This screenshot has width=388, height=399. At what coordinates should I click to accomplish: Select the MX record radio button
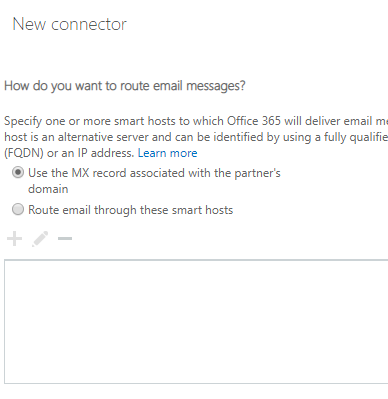[x=18, y=173]
